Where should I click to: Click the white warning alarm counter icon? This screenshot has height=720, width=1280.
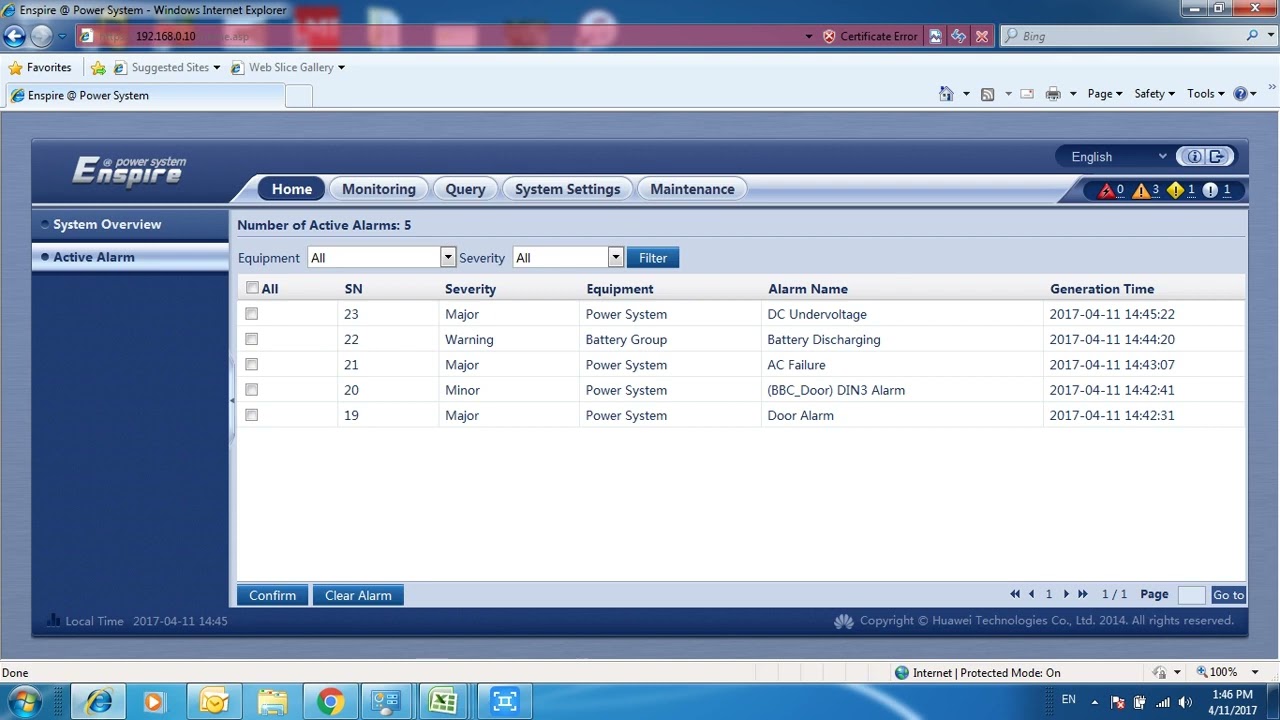click(x=1210, y=190)
